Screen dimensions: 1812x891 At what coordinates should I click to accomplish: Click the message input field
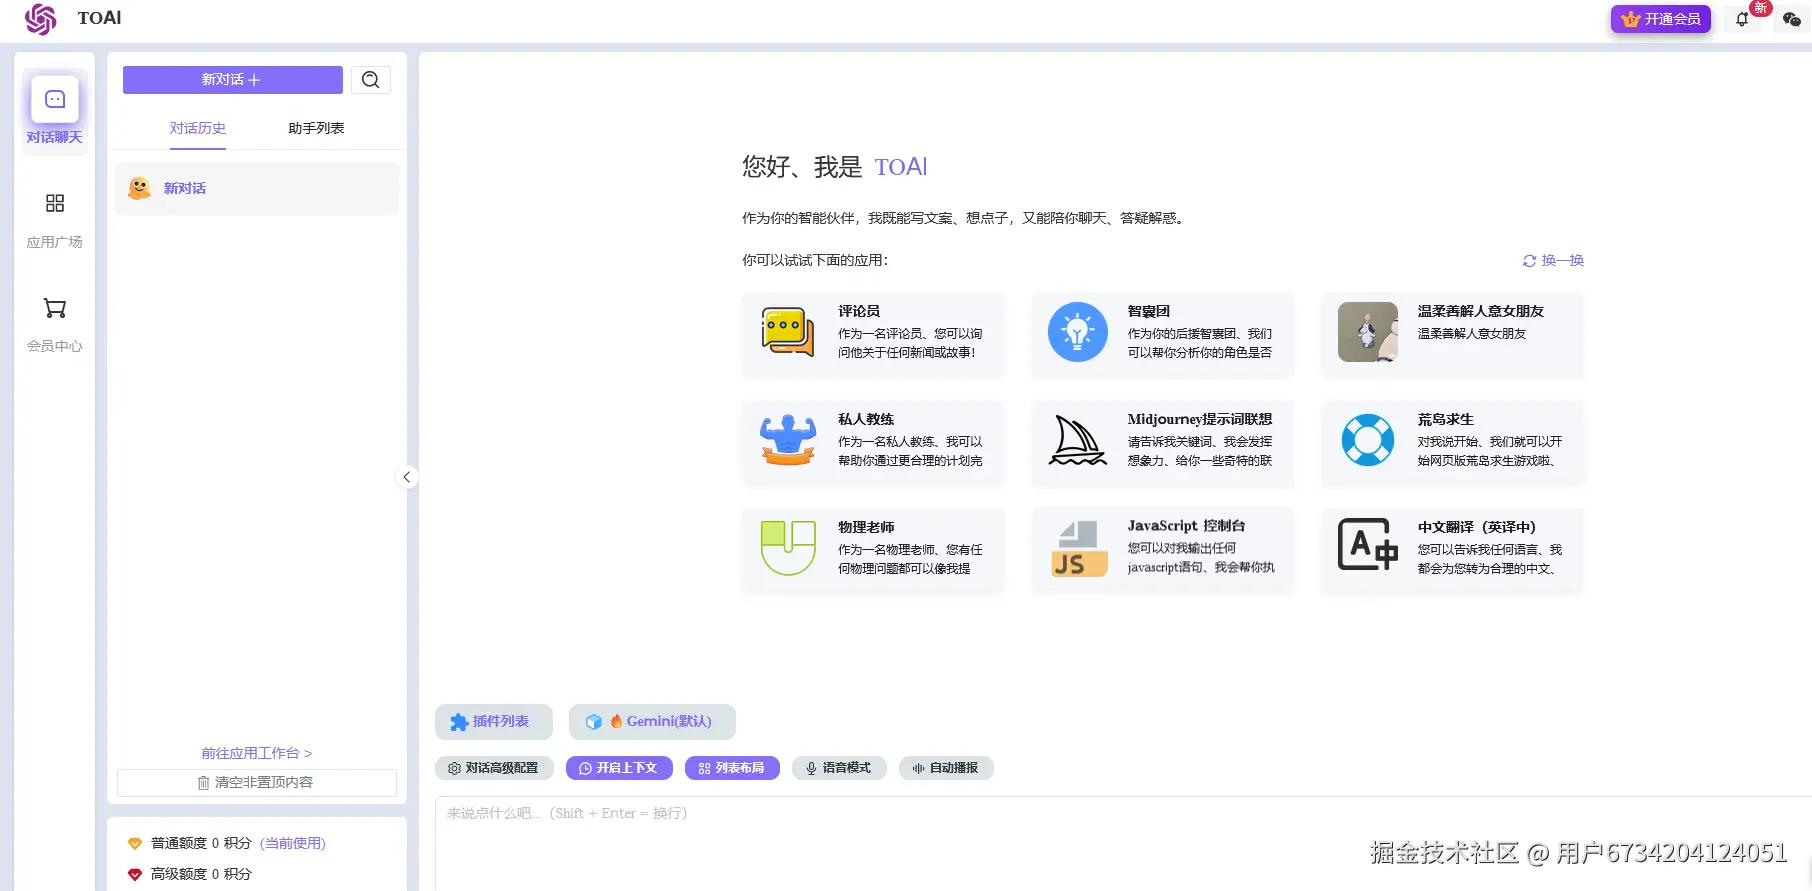pyautogui.click(x=1123, y=842)
